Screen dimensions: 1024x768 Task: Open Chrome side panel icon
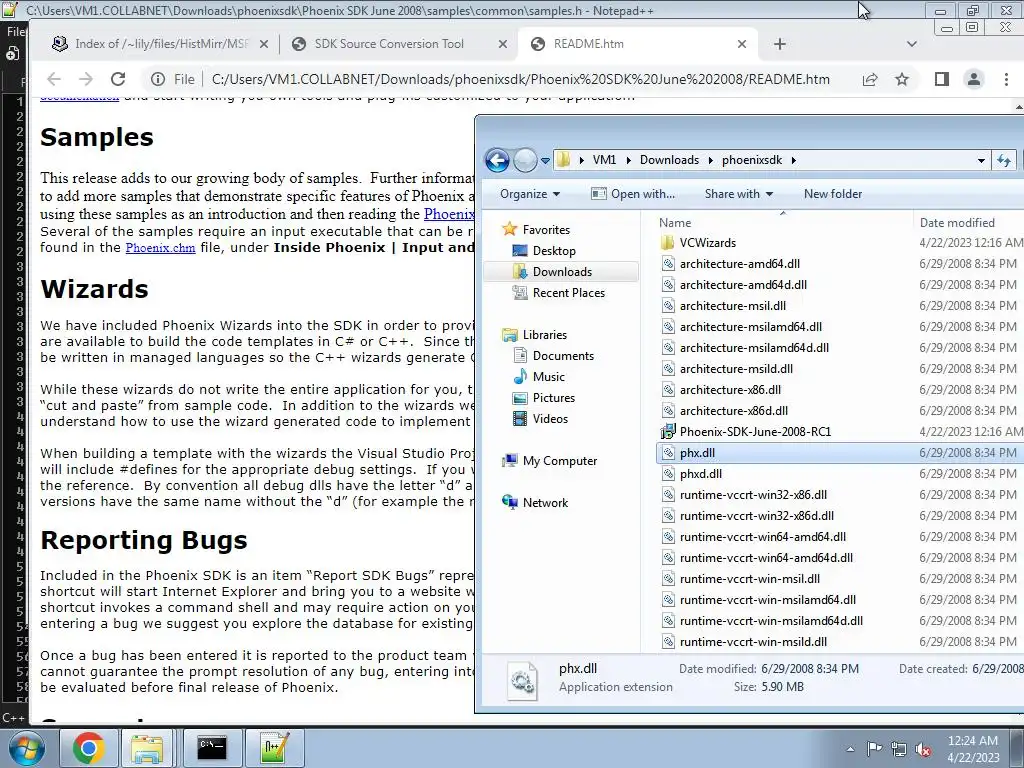[x=941, y=79]
